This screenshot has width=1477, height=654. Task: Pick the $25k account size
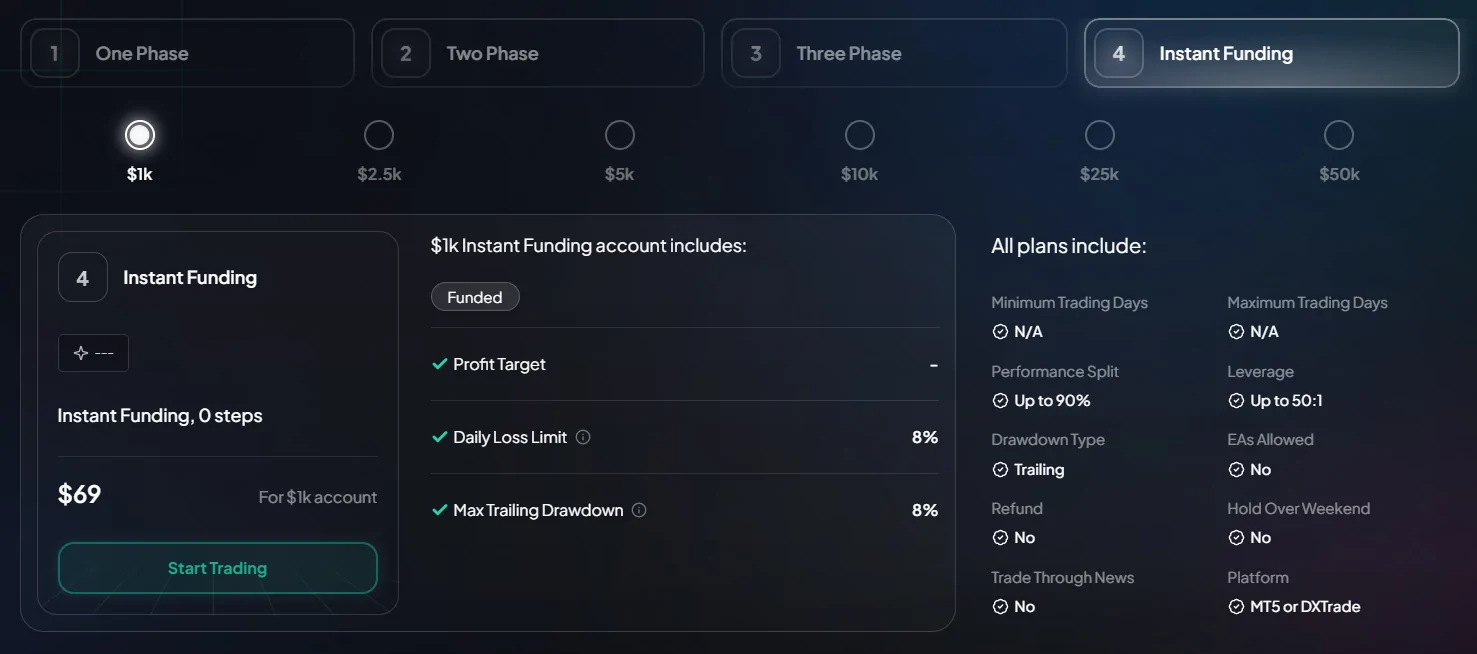tap(1099, 135)
